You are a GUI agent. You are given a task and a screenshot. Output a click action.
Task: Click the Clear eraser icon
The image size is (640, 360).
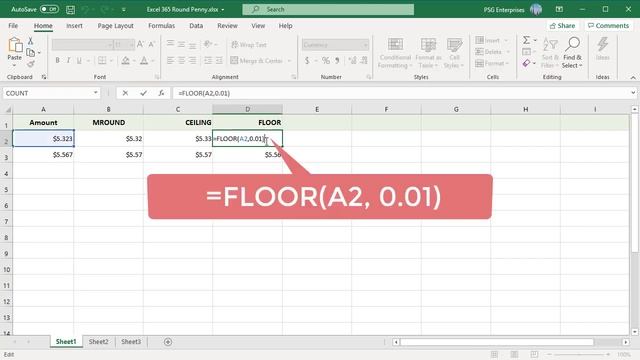(x=527, y=63)
